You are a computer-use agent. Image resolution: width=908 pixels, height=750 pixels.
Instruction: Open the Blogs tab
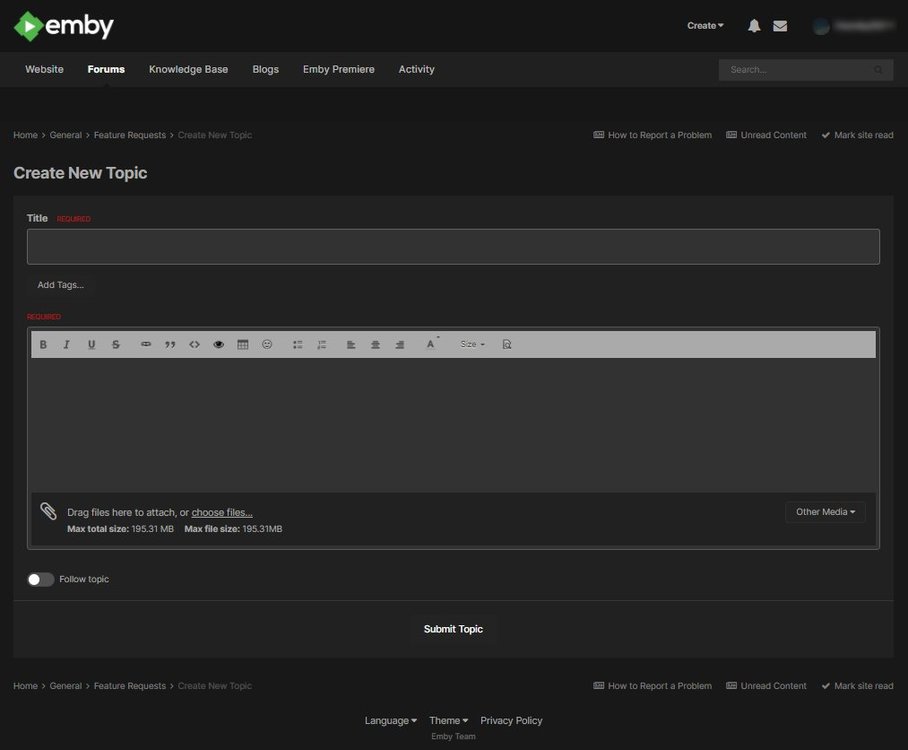pos(266,69)
